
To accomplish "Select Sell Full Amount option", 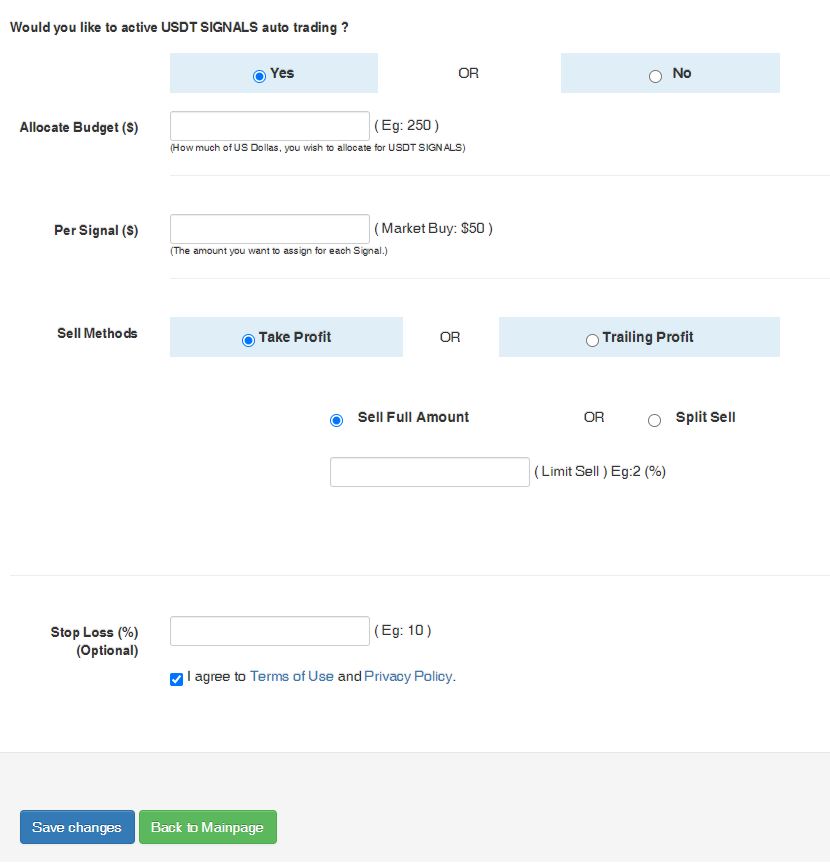I will click(x=336, y=420).
